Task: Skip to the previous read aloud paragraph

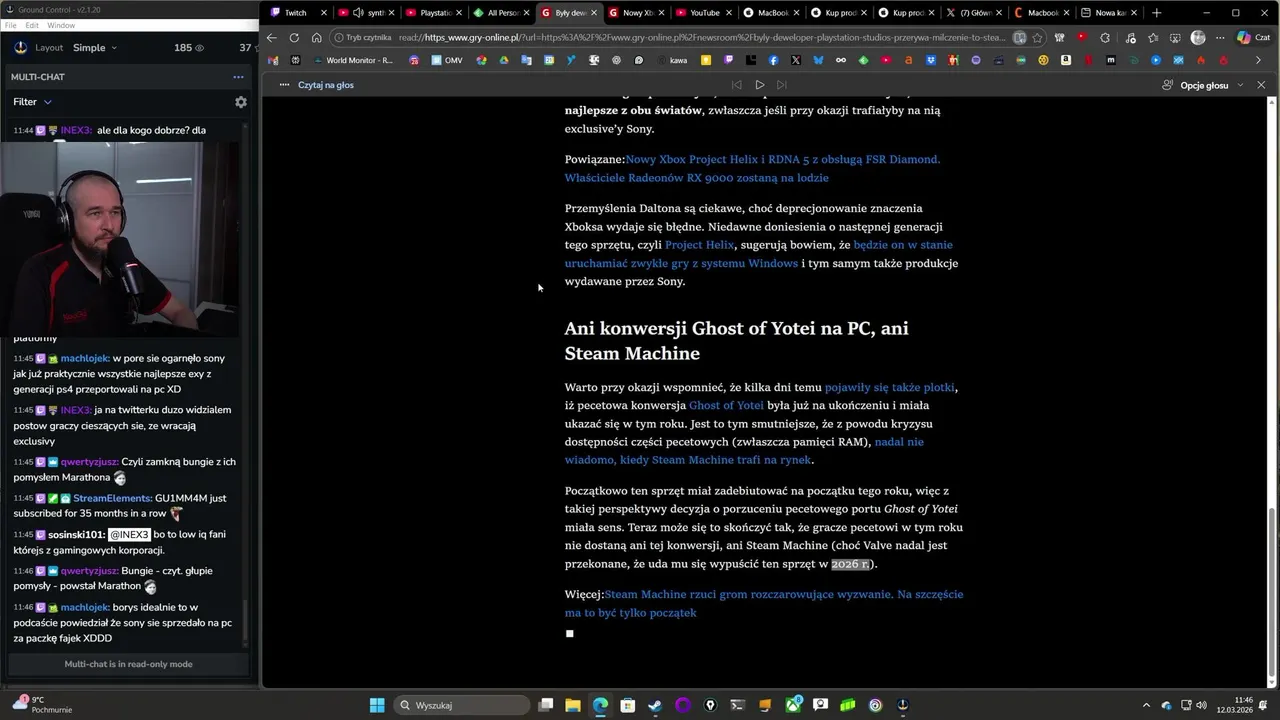Action: pyautogui.click(x=737, y=85)
